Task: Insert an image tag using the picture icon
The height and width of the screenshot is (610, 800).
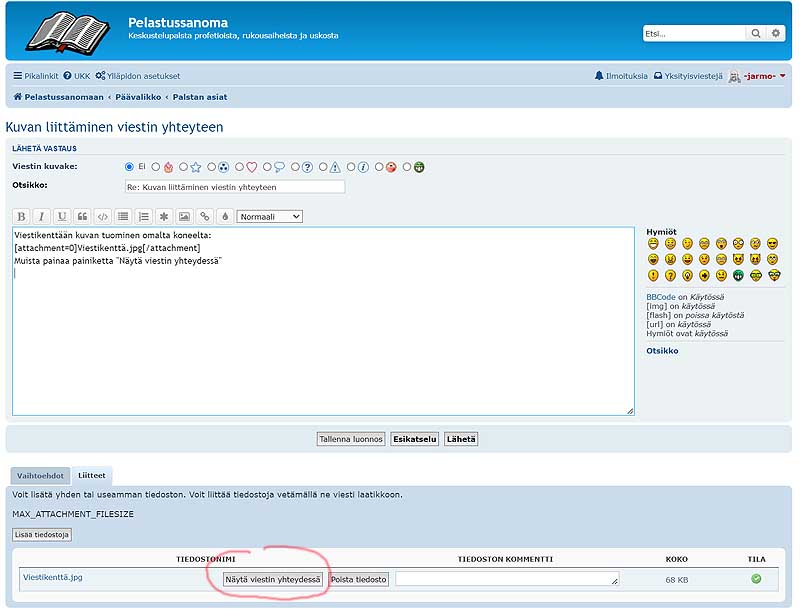Action: click(184, 216)
